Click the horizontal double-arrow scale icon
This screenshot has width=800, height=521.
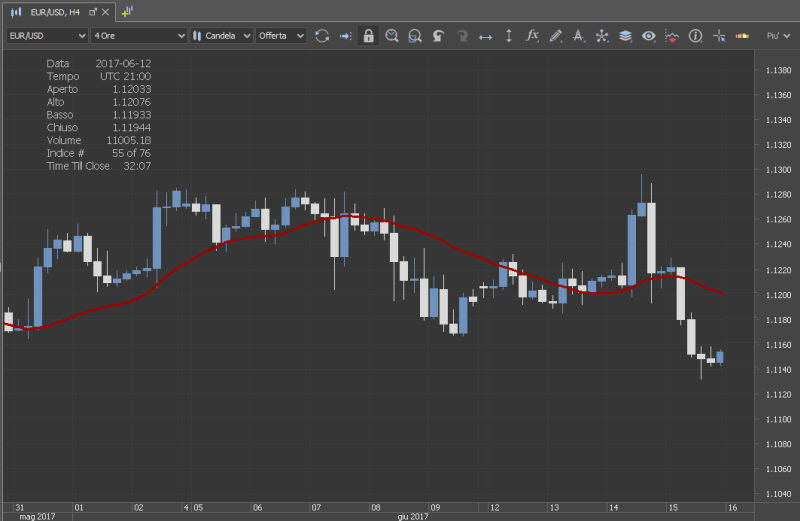click(x=486, y=36)
